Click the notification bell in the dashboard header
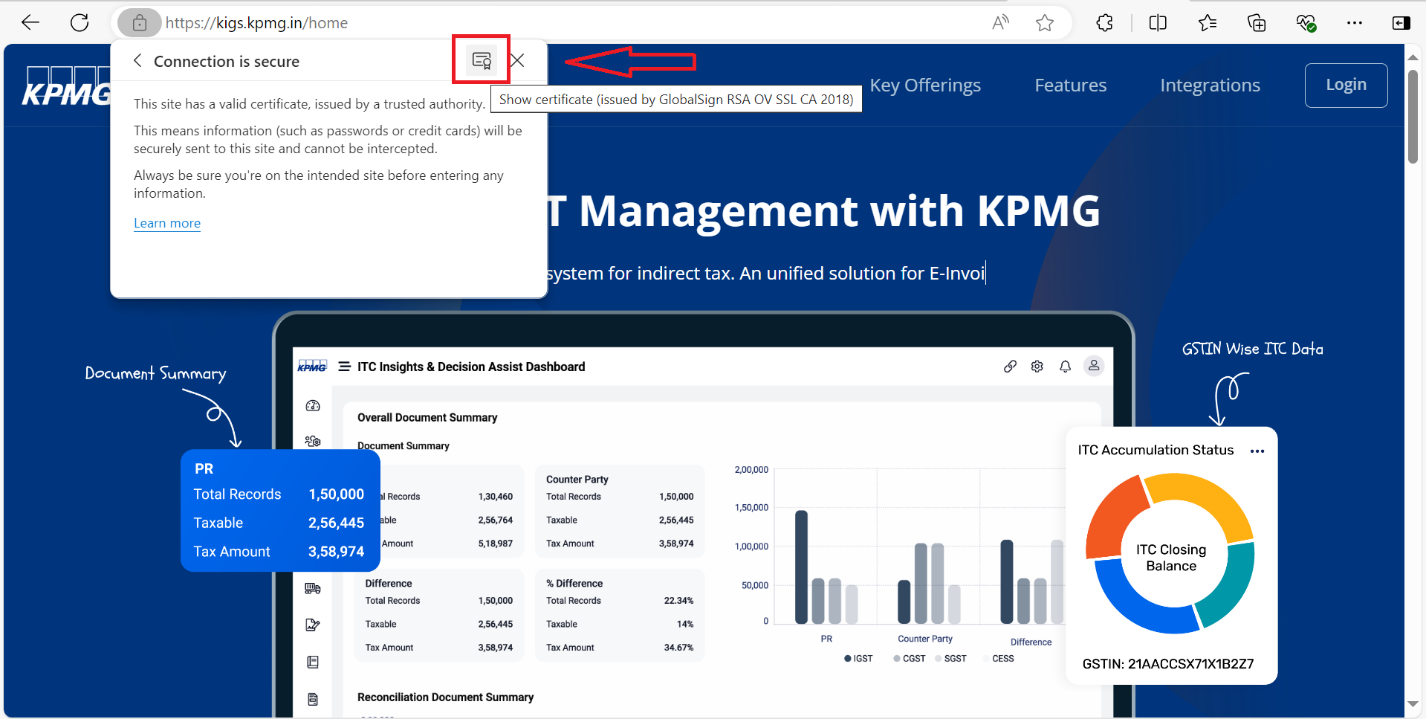1426x719 pixels. pyautogui.click(x=1065, y=366)
